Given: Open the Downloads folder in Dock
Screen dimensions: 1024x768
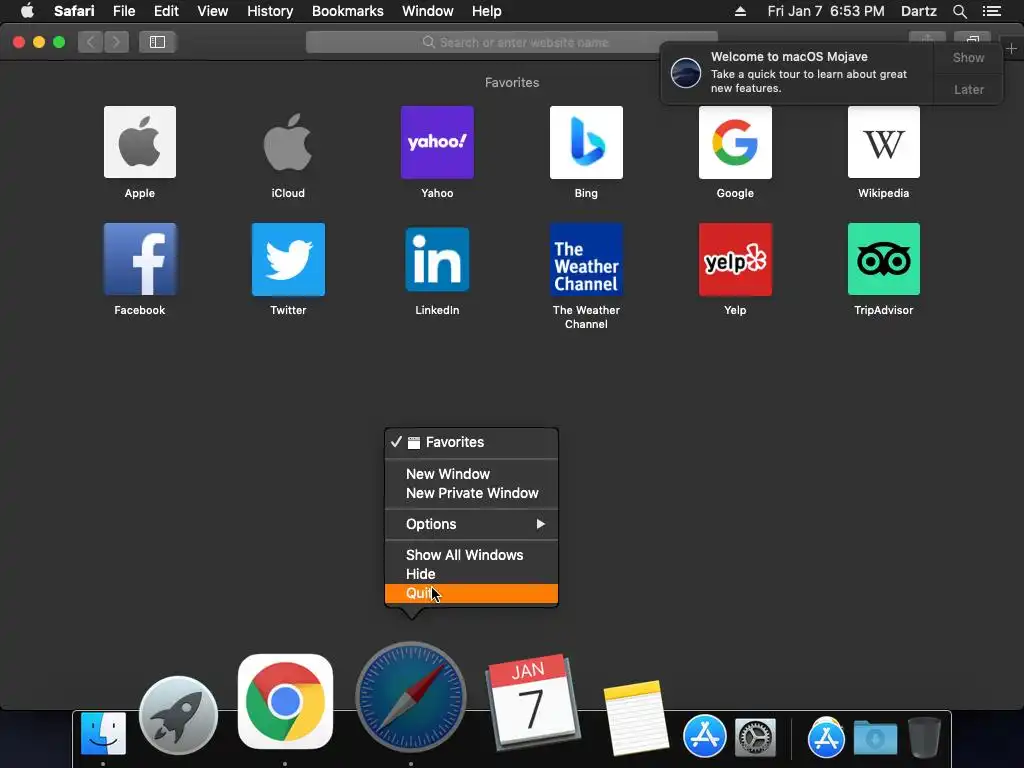Looking at the screenshot, I should (x=875, y=737).
